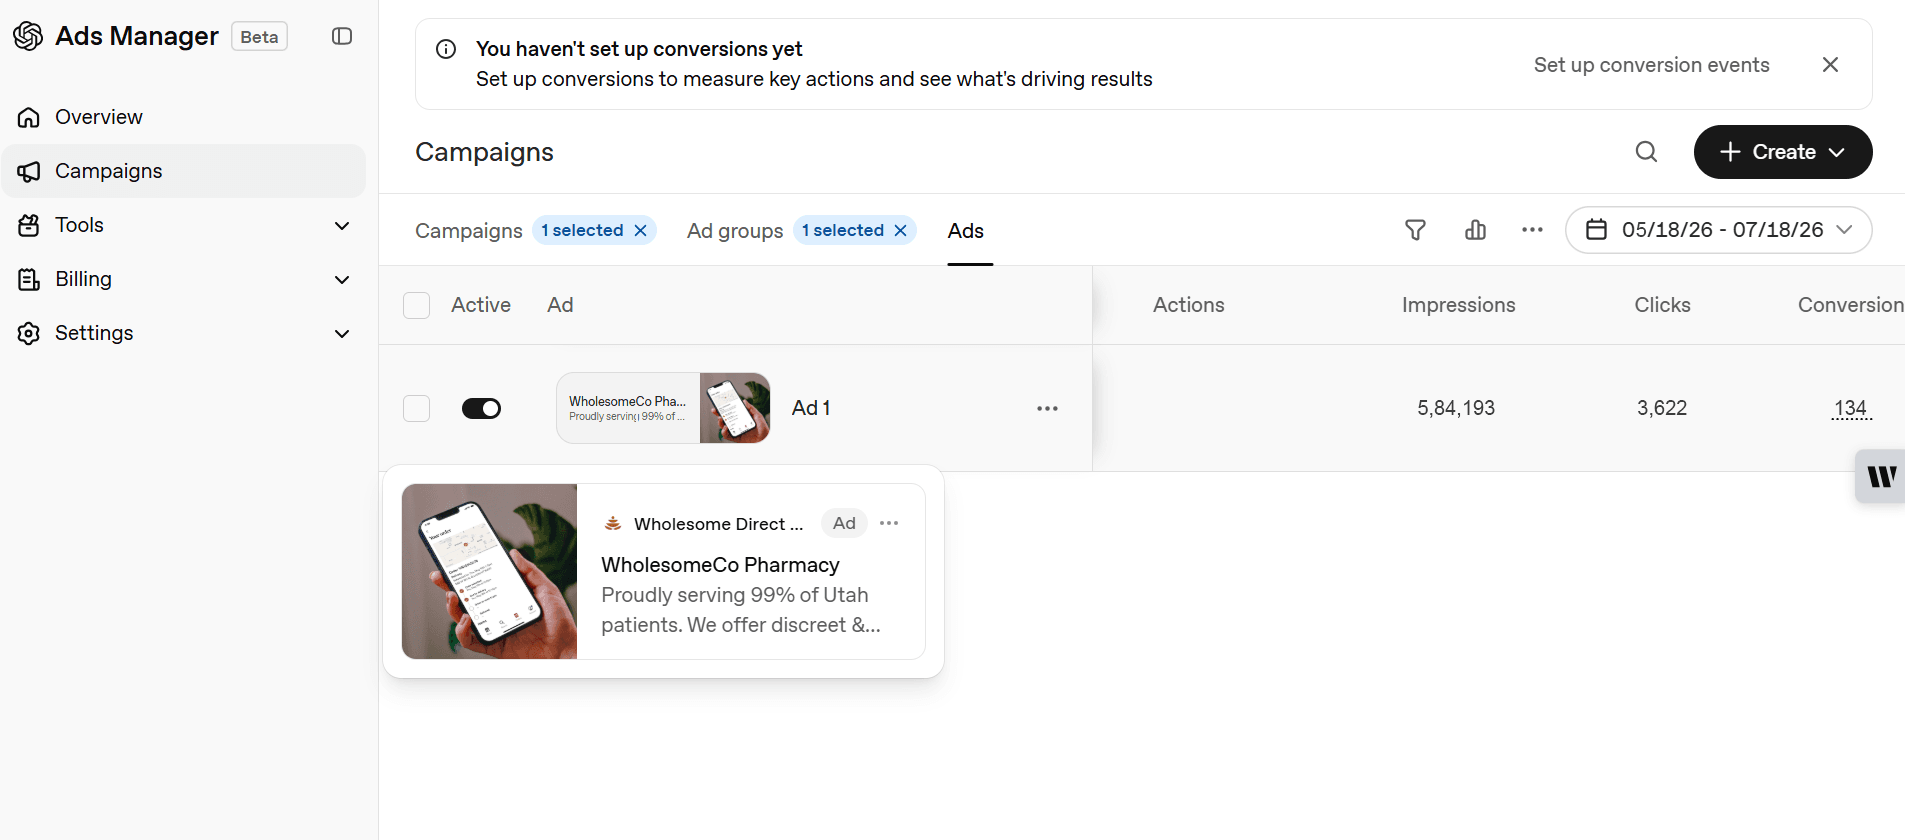Click the home icon beside Overview
Viewport: 1905px width, 840px height.
click(x=29, y=117)
